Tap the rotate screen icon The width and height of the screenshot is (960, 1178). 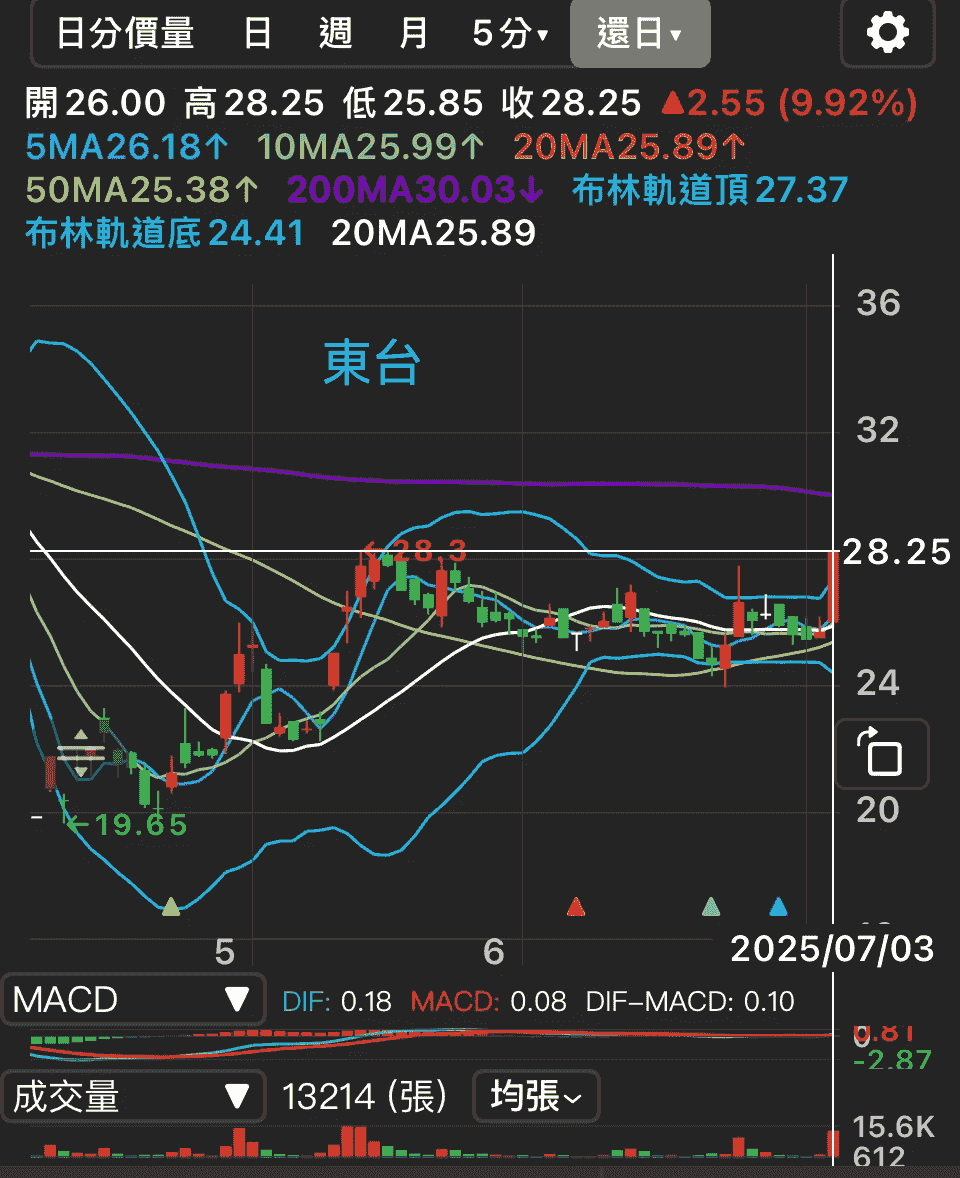click(x=882, y=754)
